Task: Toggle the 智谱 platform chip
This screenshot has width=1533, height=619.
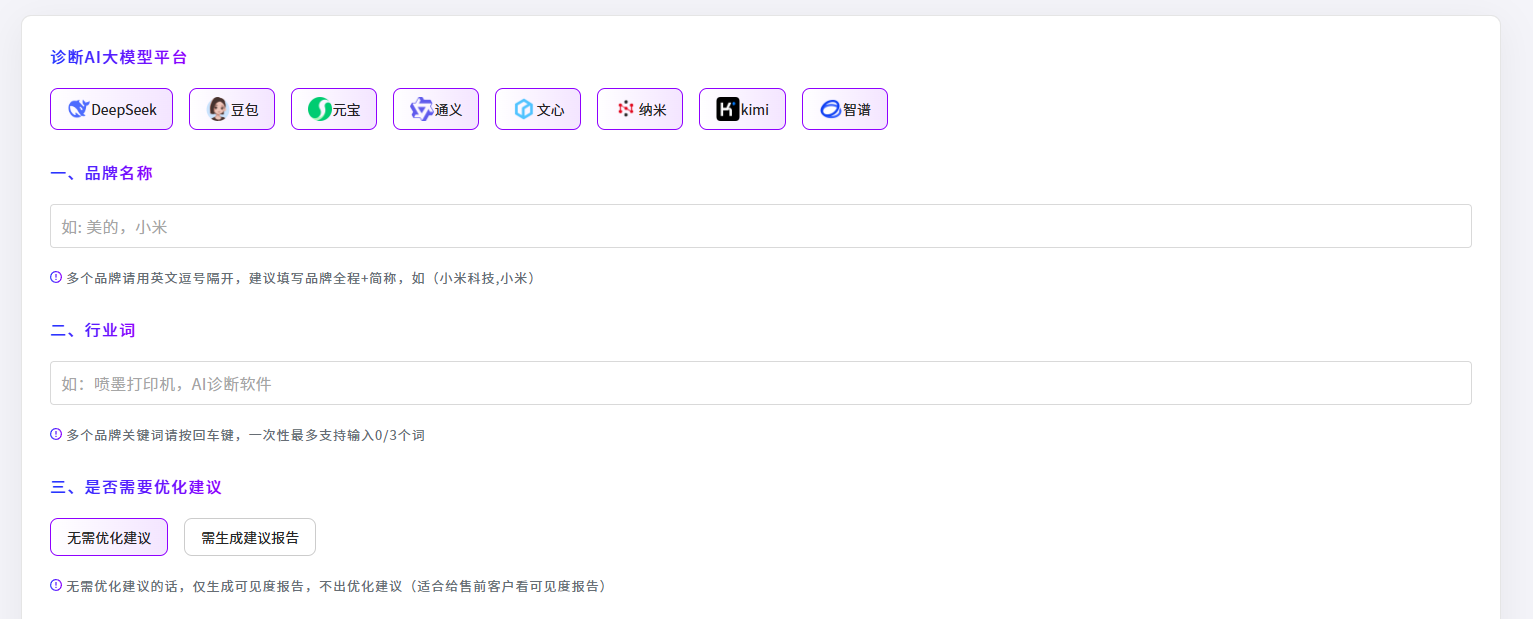Action: (x=845, y=109)
